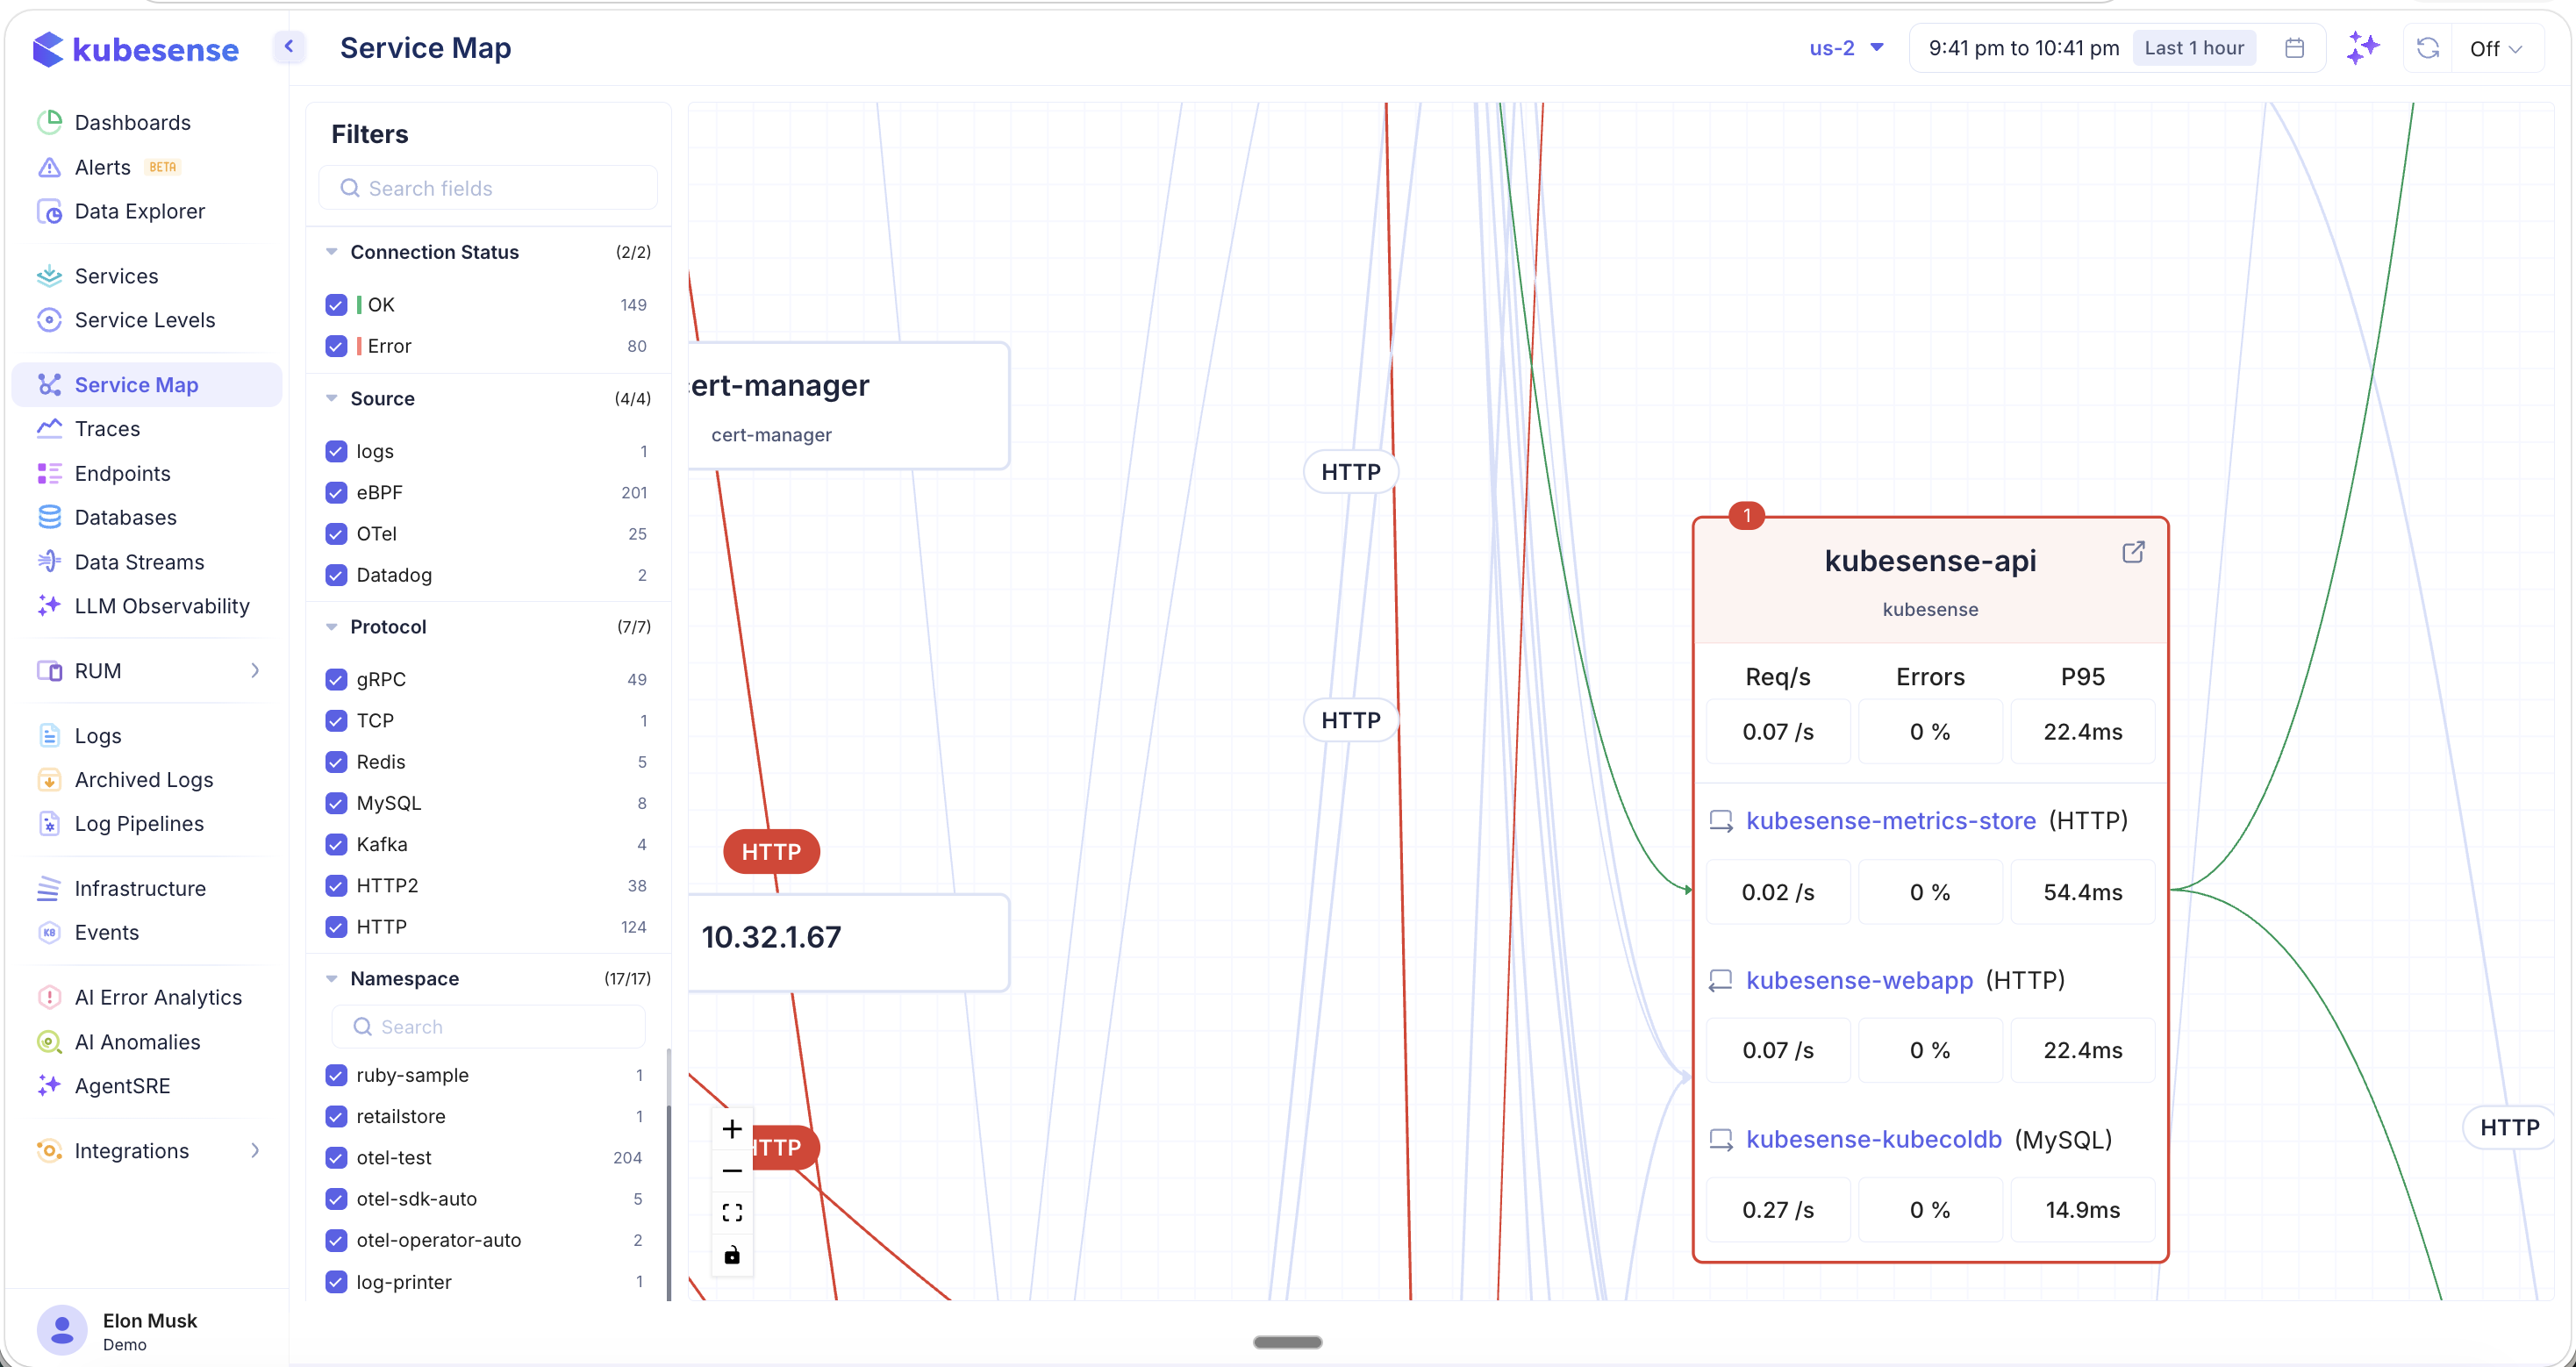The image size is (2576, 1367).
Task: Open the us-2 cluster dropdown
Action: click(1846, 48)
